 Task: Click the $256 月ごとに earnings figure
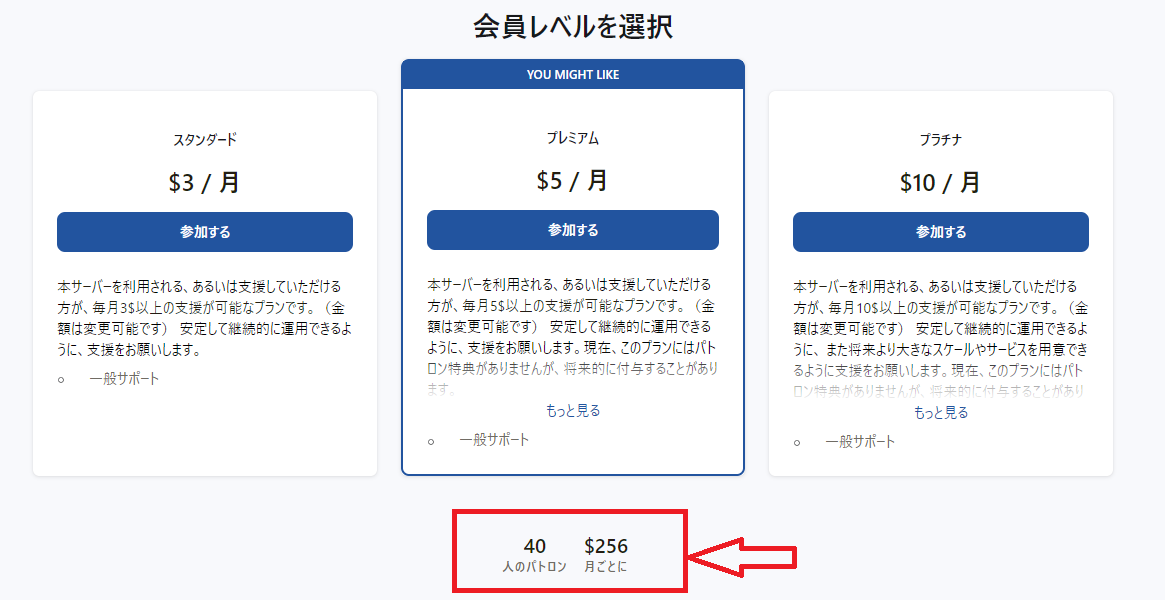click(606, 554)
